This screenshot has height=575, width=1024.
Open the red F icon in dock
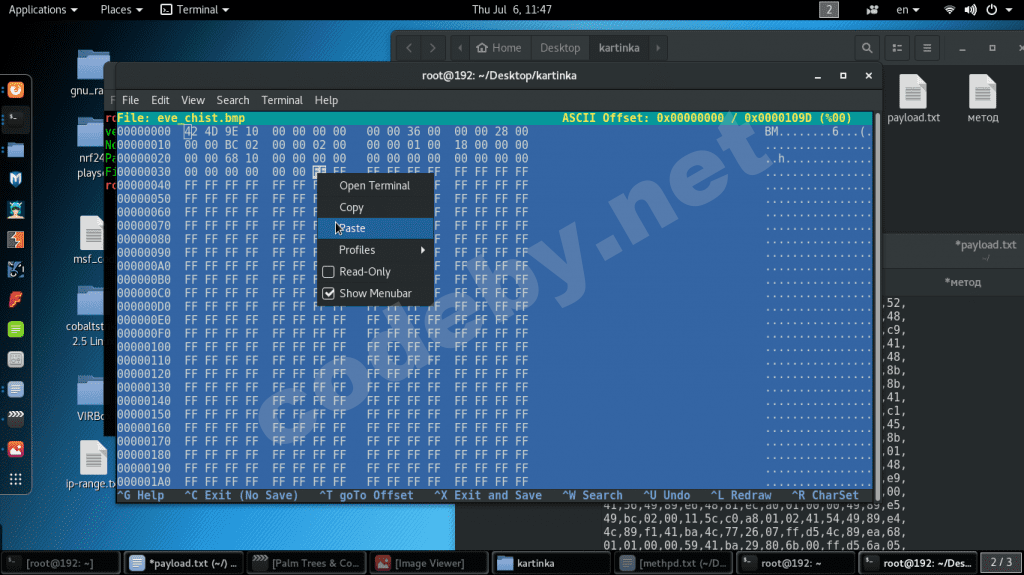pyautogui.click(x=16, y=299)
